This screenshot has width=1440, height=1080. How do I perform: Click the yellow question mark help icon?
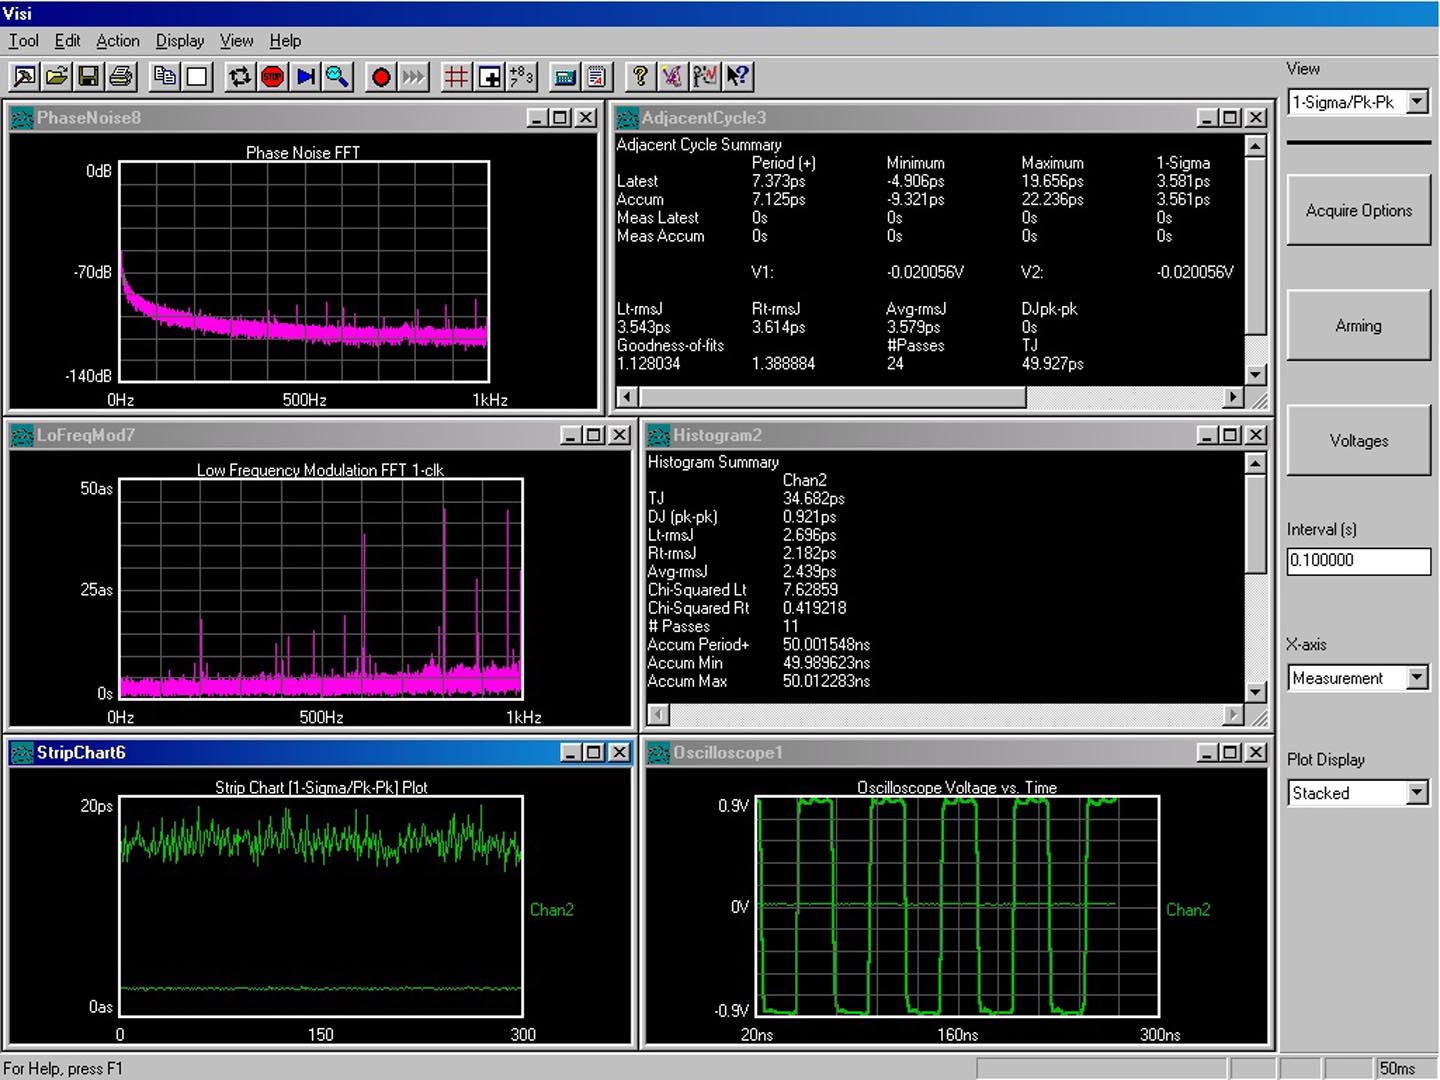coord(640,76)
